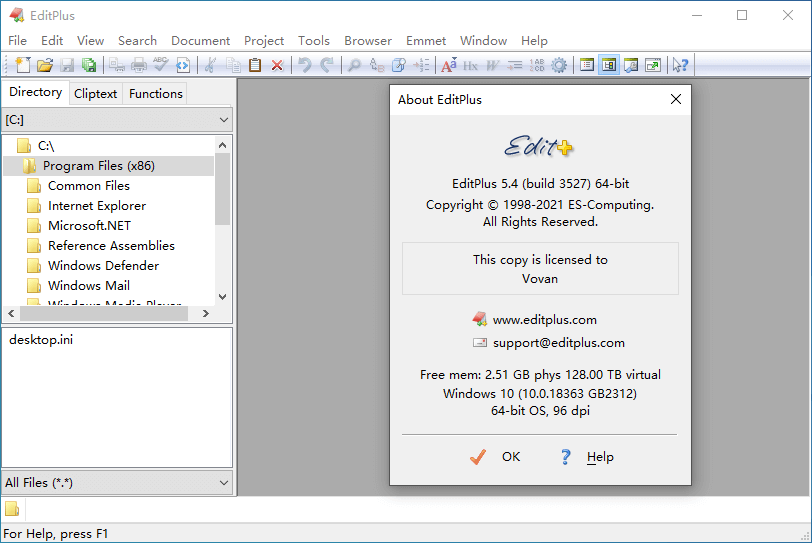Select the desktop.ini file
Viewport: 812px width, 543px height.
pos(41,340)
